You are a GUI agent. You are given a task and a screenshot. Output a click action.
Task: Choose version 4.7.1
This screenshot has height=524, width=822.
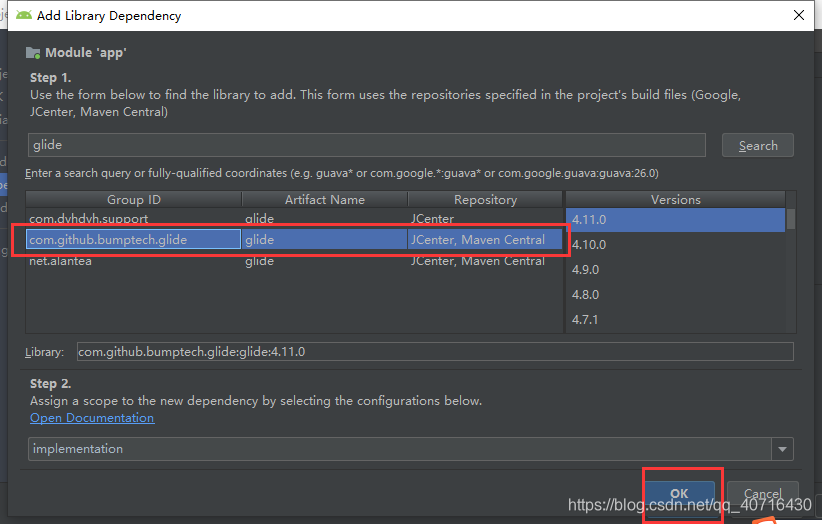(675, 320)
